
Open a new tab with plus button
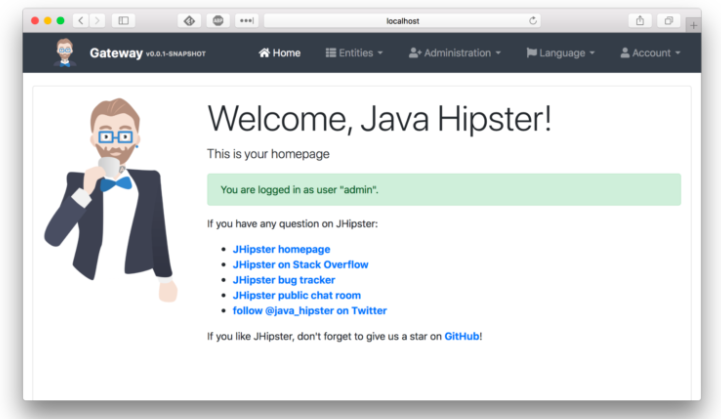[x=694, y=24]
